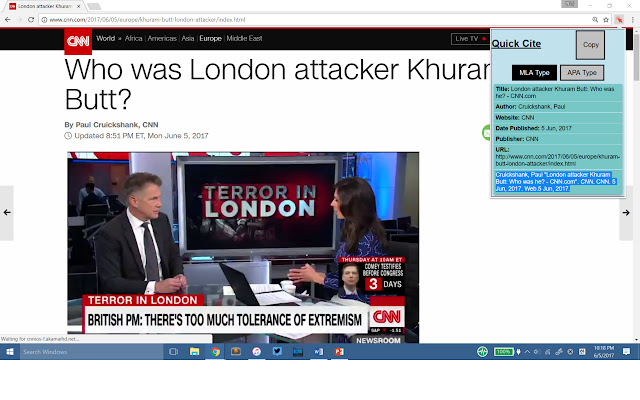Bookmark page with star icon
Screen dimensions: 640x400
pyautogui.click(x=606, y=20)
